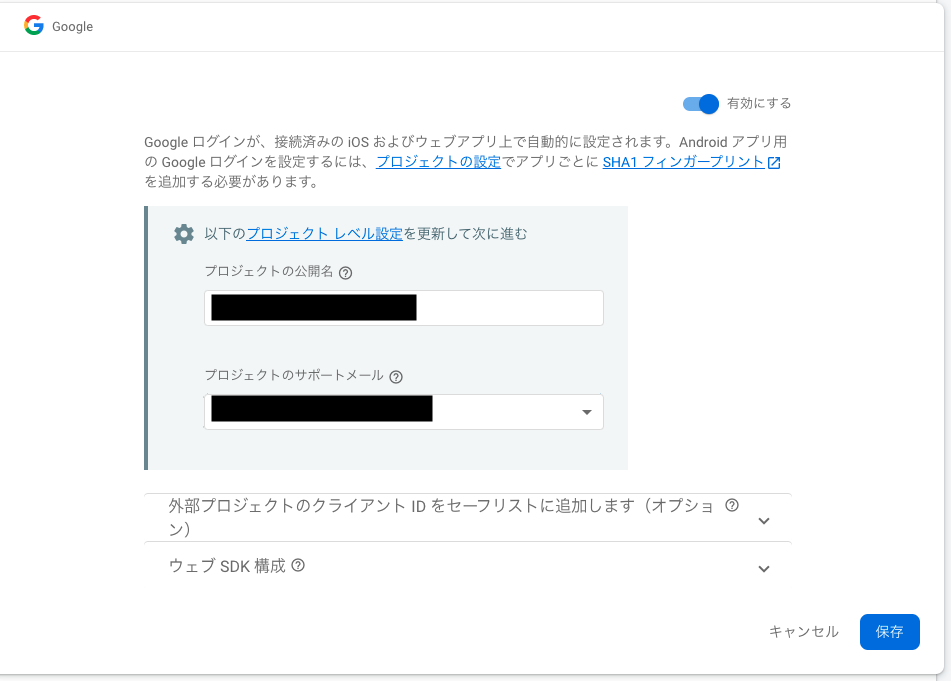Screen dimensions: 951x681
Task: Click help icon beside プロジェクトの公開名
Action: pyautogui.click(x=346, y=273)
